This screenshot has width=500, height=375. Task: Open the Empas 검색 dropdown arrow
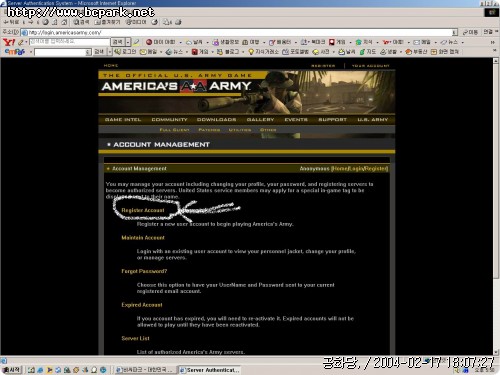109,52
